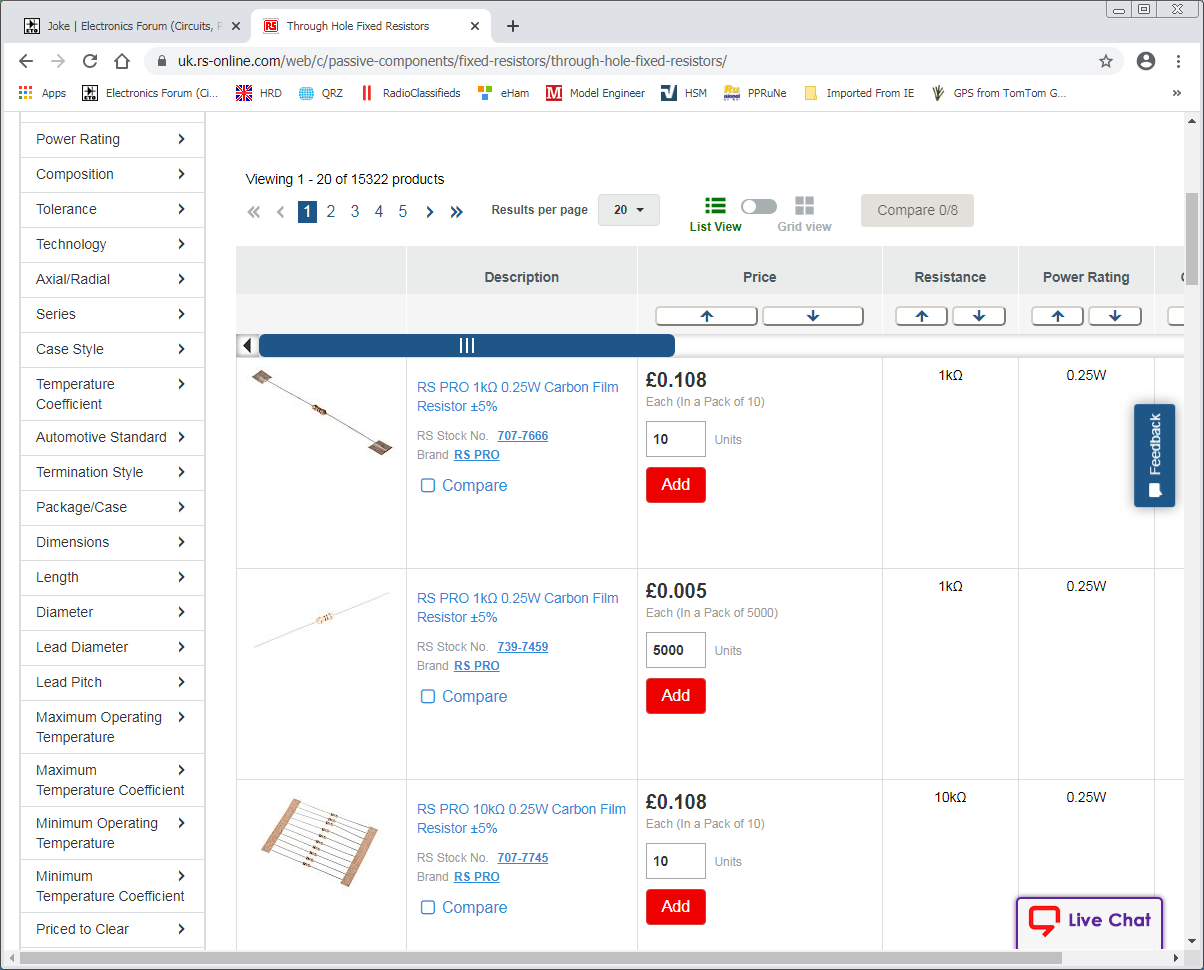Click the horizontal table scroll slider handle
The height and width of the screenshot is (970, 1204).
pos(467,345)
